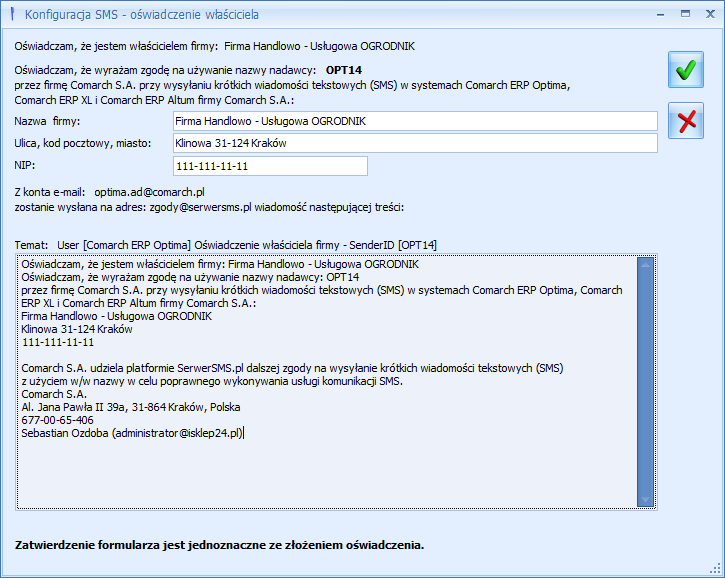This screenshot has height=578, width=725.
Task: Minimize the Konfiguracja SMS window
Action: tap(660, 15)
